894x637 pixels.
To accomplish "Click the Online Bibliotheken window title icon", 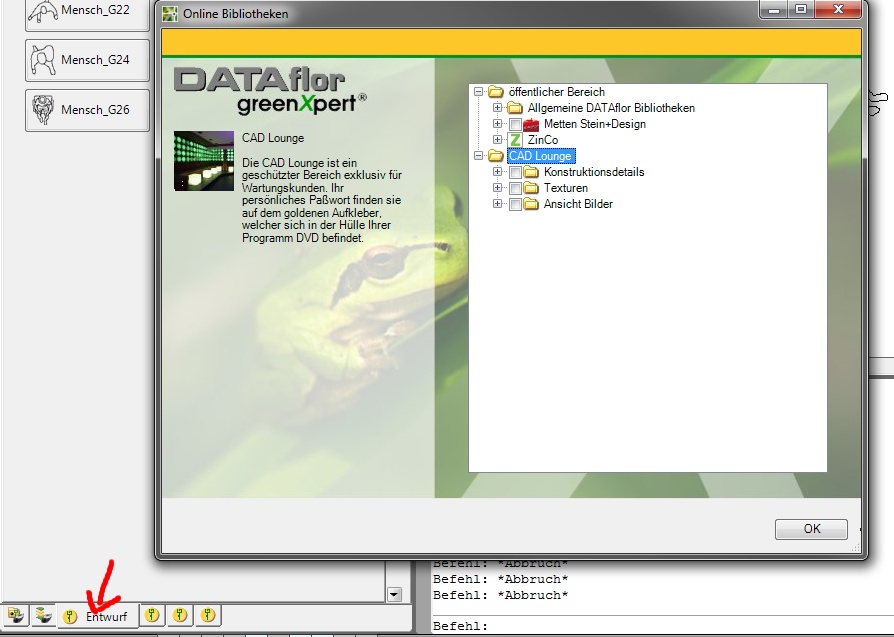I will (170, 14).
